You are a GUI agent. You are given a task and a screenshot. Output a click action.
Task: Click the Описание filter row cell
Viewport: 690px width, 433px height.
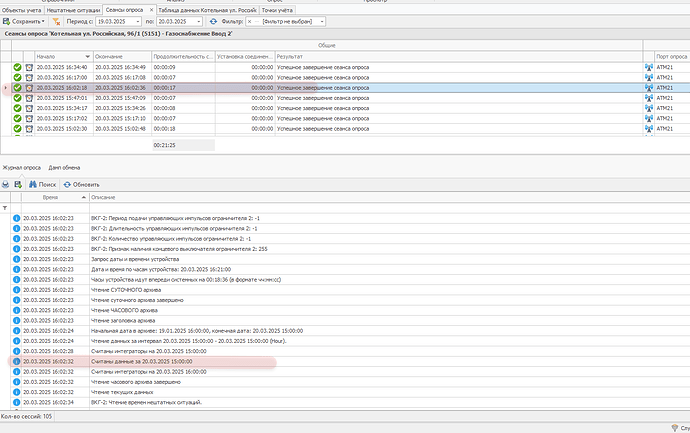click(389, 208)
